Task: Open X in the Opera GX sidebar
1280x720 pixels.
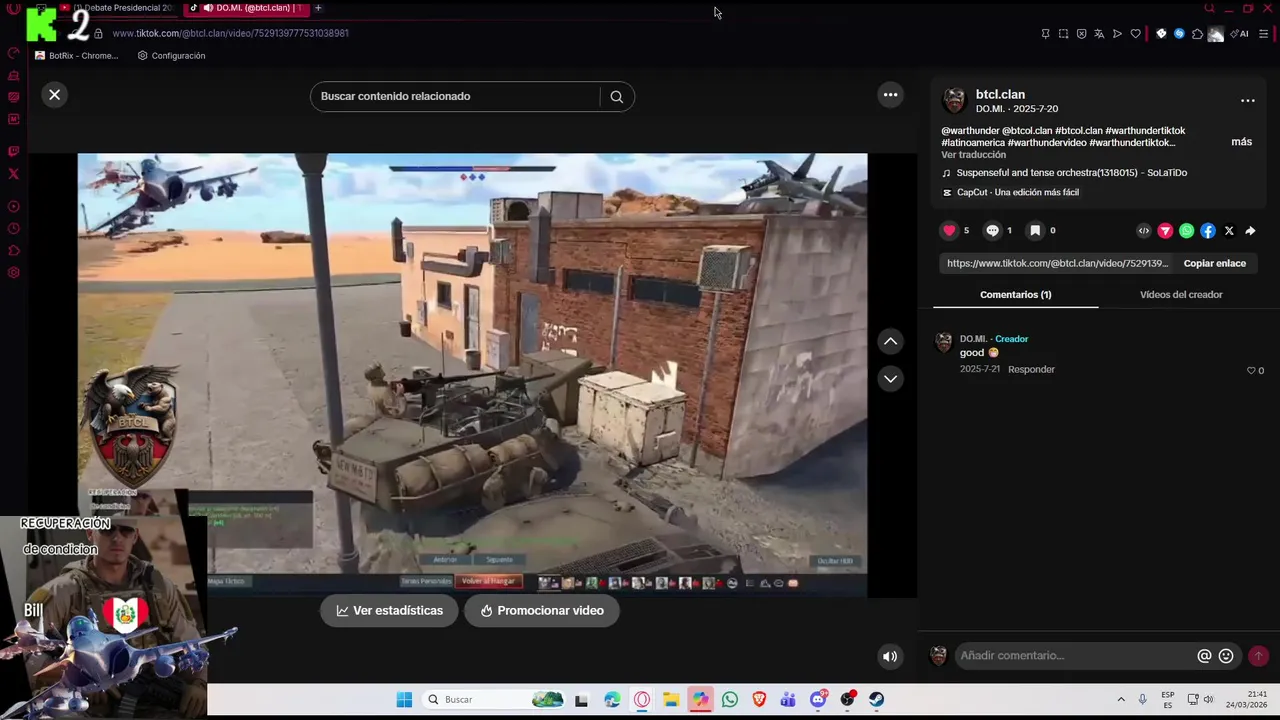Action: click(x=14, y=174)
